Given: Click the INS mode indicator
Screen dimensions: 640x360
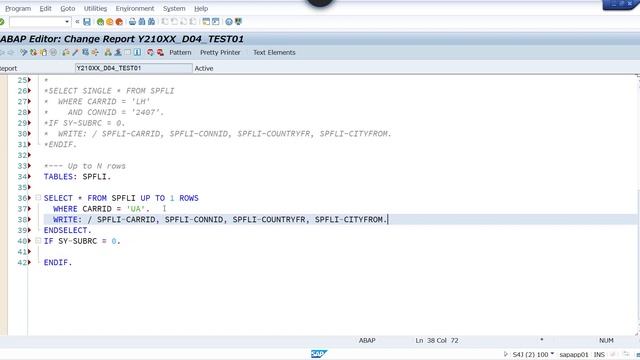Looking at the screenshot, I should pyautogui.click(x=599, y=354).
